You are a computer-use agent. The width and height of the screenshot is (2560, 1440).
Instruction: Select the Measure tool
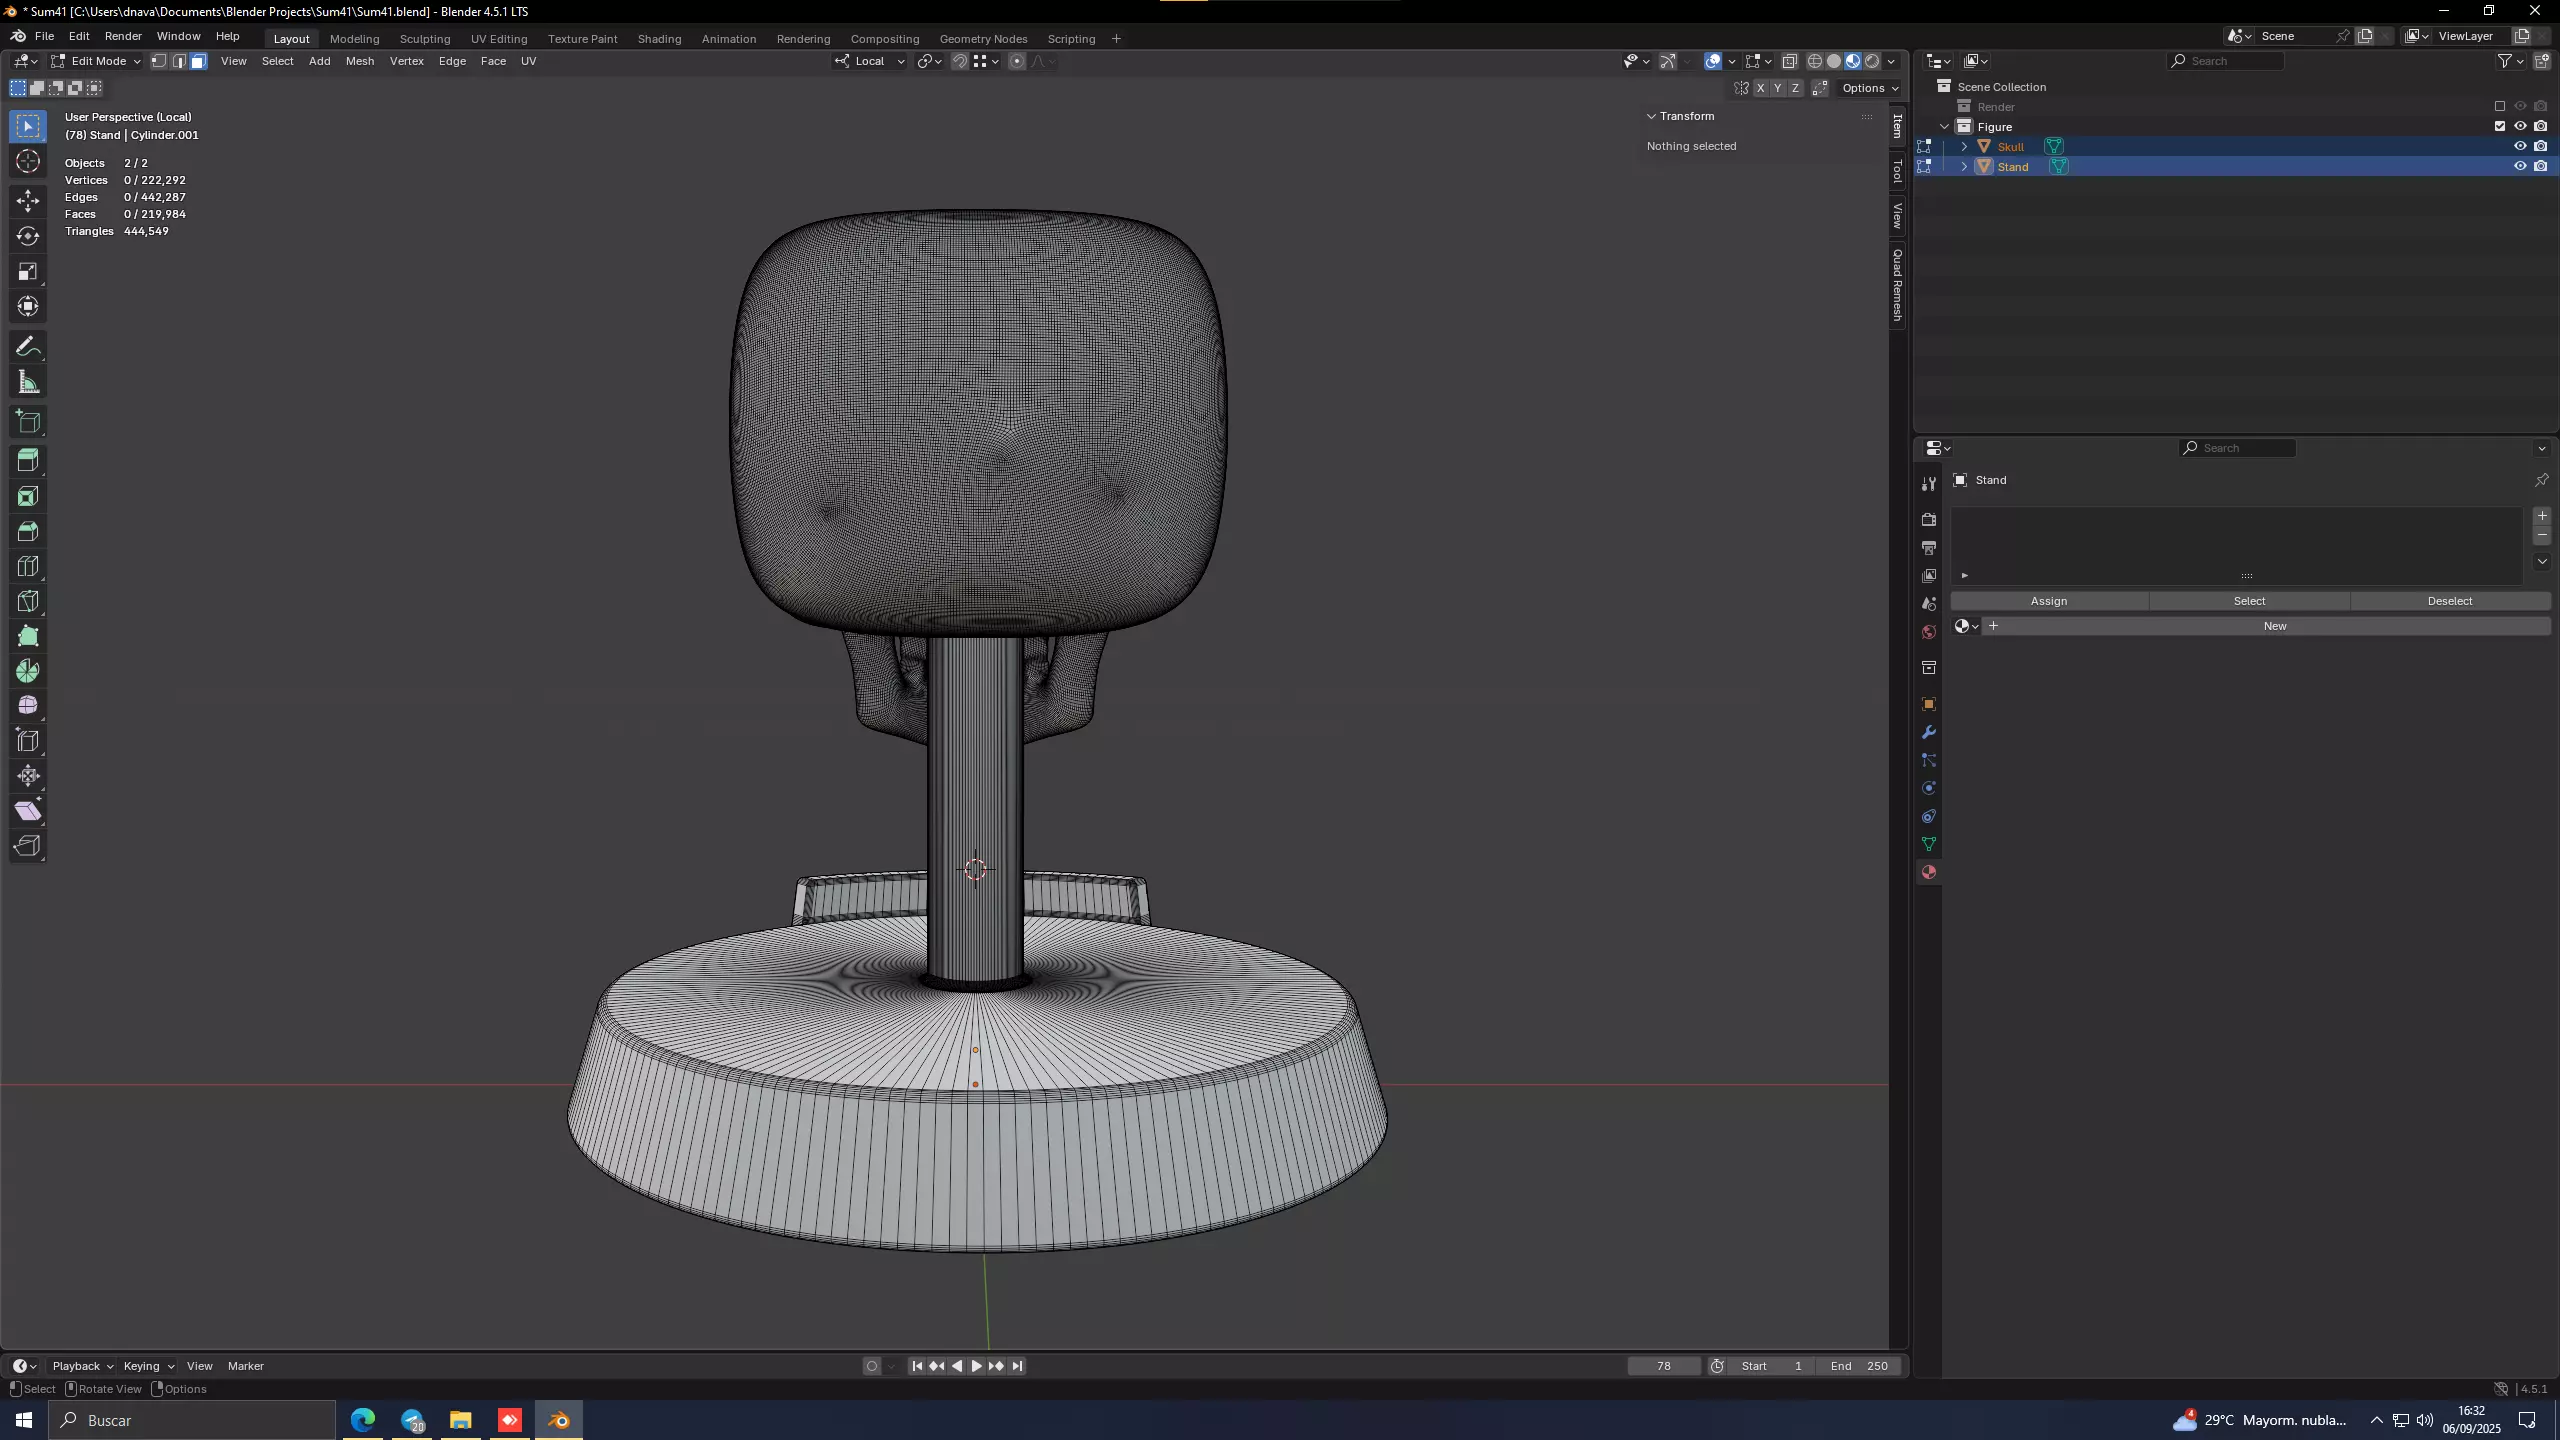pyautogui.click(x=28, y=382)
